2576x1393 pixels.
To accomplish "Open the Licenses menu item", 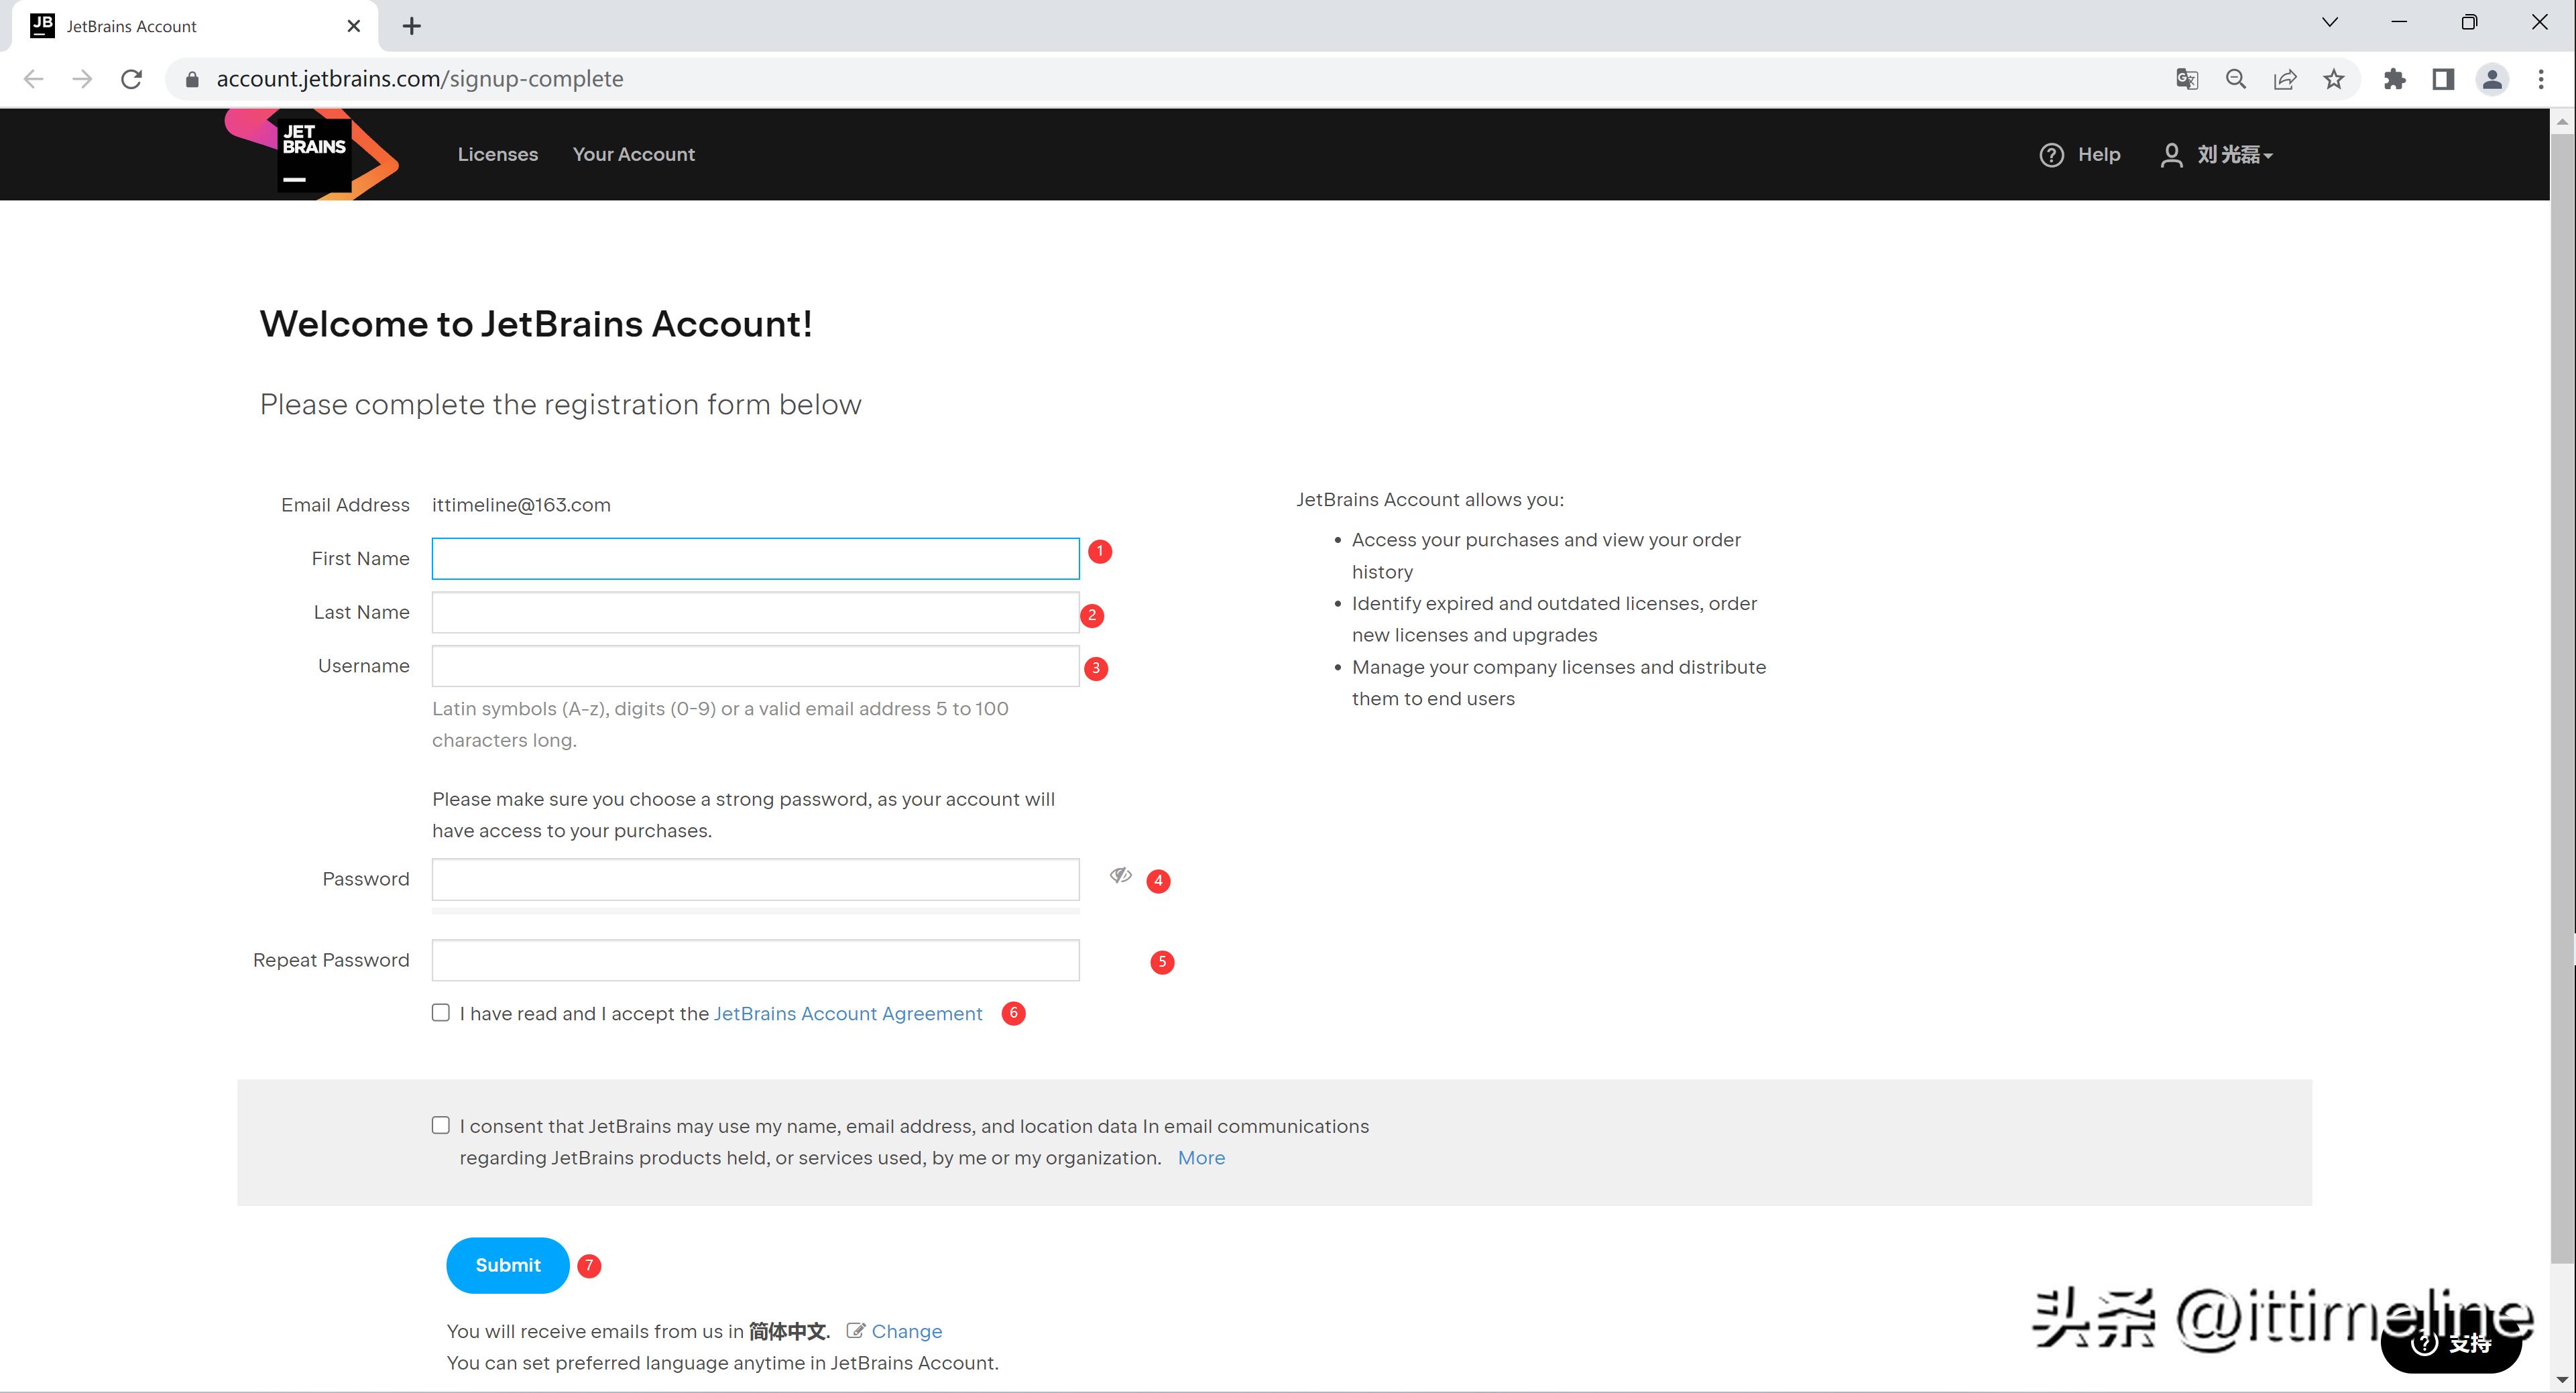I will click(x=498, y=154).
